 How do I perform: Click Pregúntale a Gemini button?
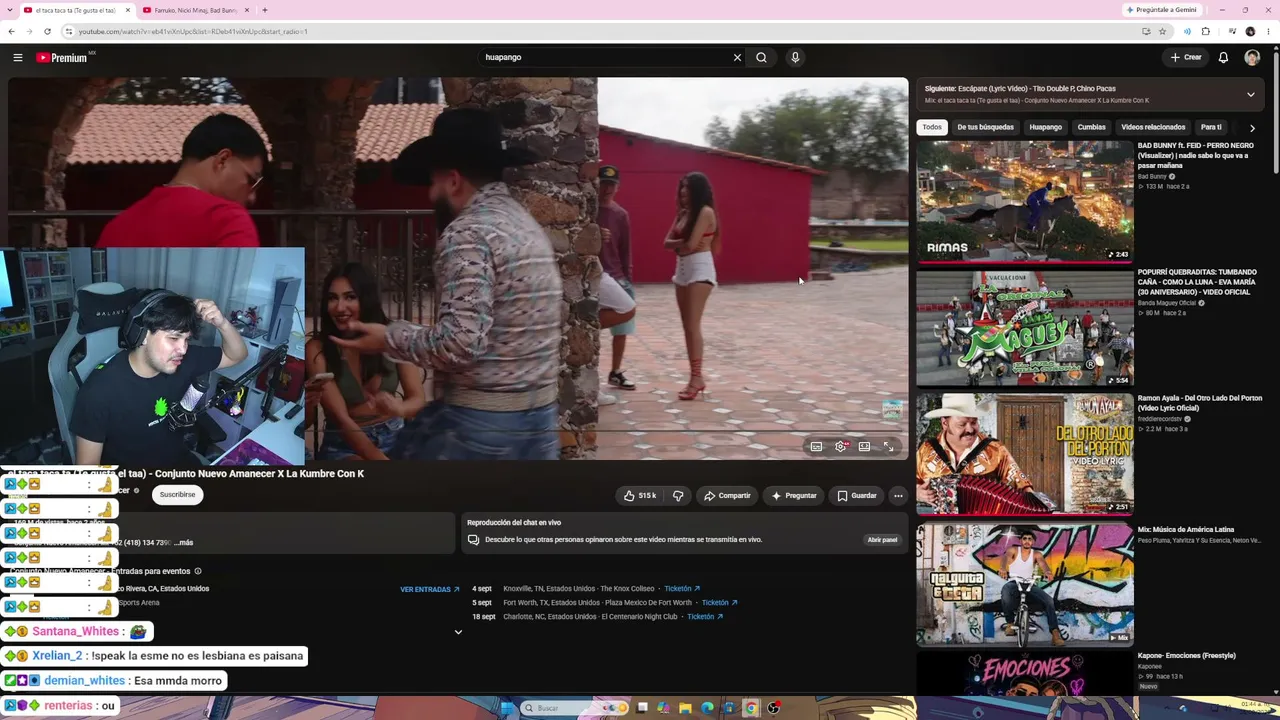1162,10
